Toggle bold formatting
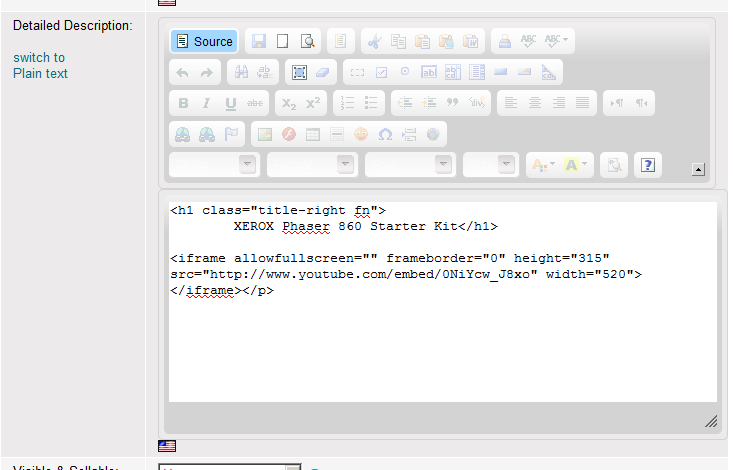Screen dimensions: 733x470 click(183, 103)
